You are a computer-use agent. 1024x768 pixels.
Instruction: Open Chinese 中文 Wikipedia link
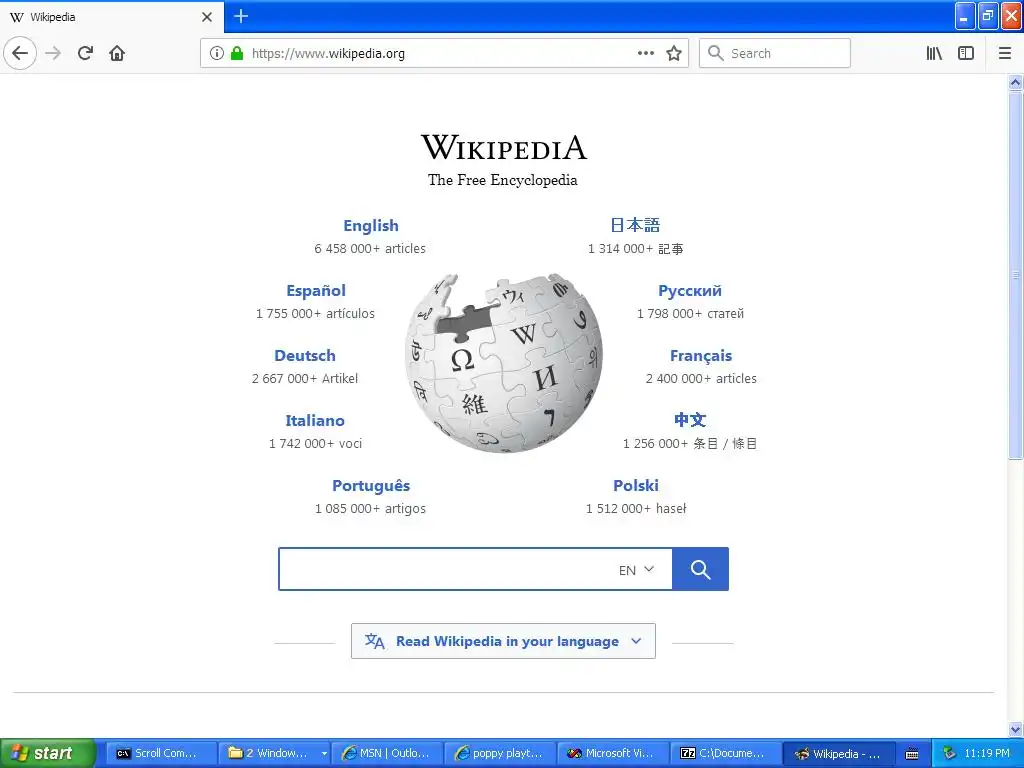pos(690,420)
